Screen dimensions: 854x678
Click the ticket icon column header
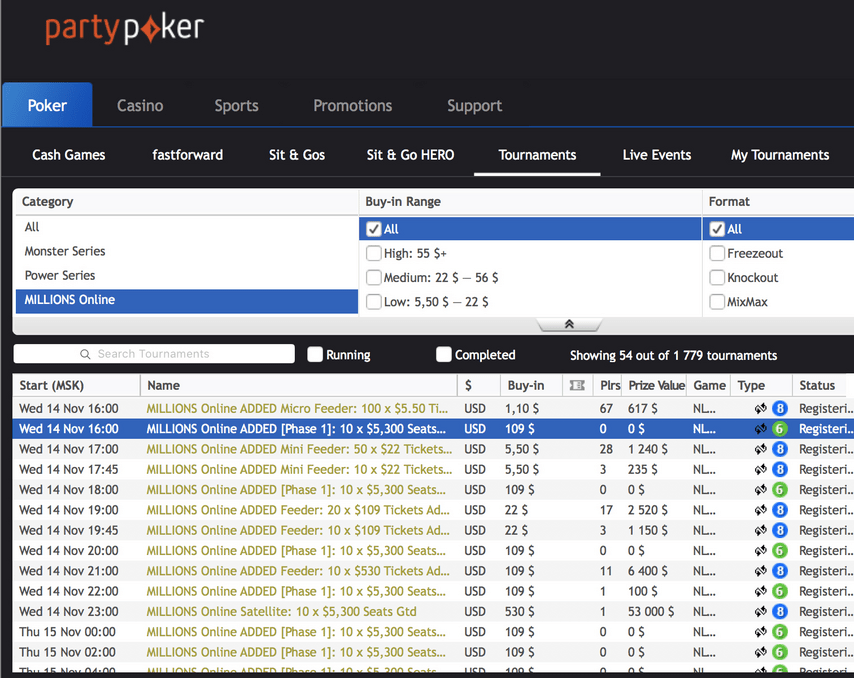point(577,386)
